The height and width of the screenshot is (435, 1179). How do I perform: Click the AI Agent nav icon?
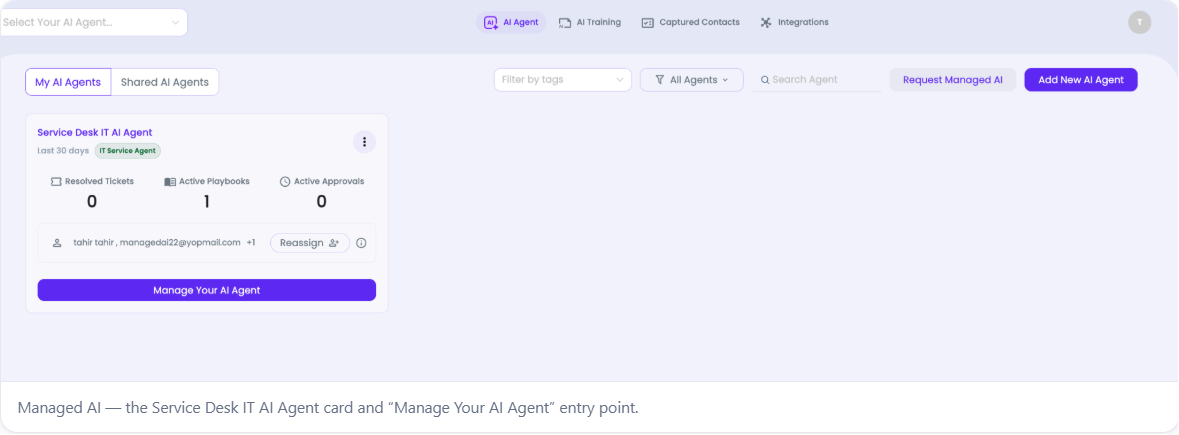pyautogui.click(x=490, y=23)
